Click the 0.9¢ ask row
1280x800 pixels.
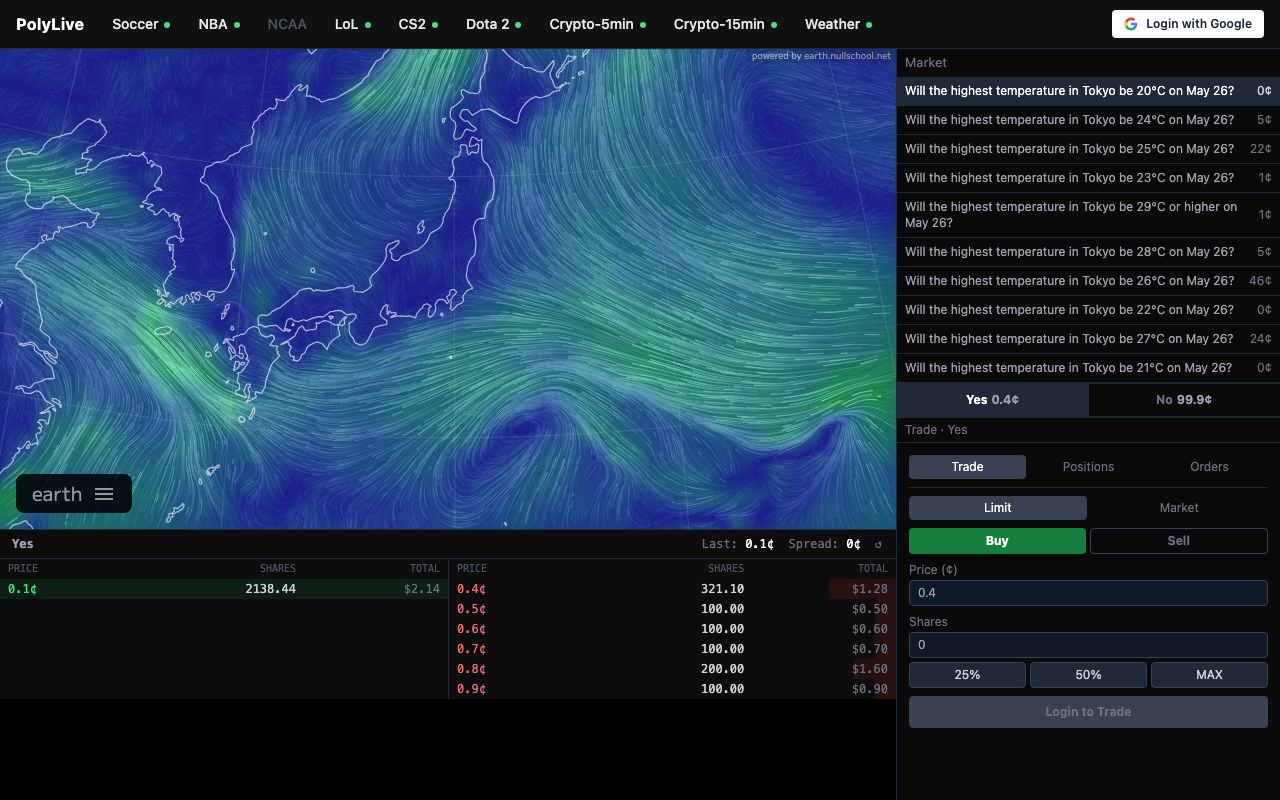point(672,689)
